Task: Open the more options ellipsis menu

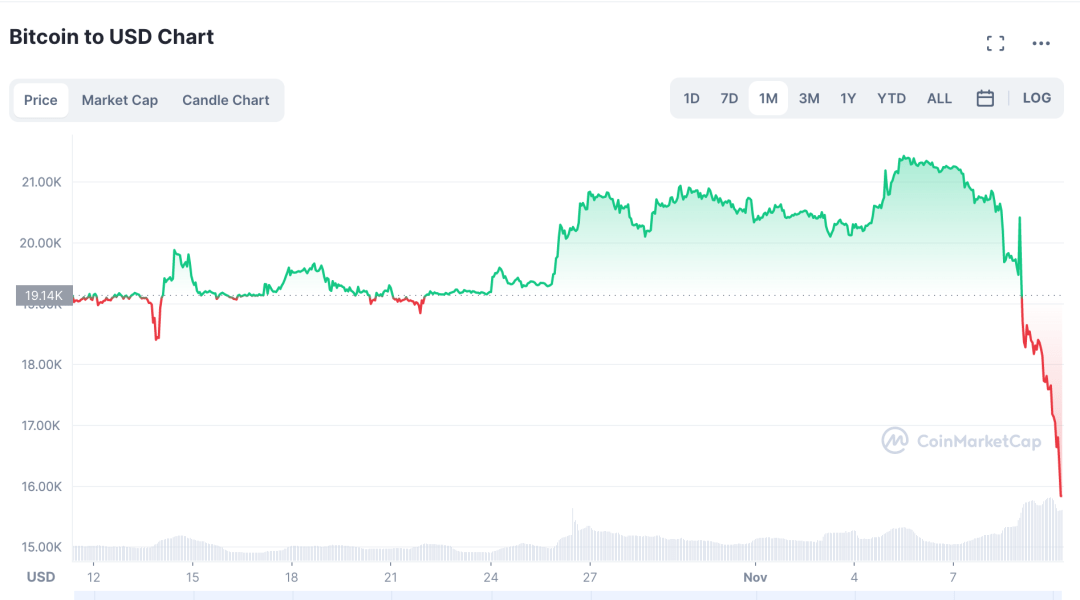Action: (1041, 43)
